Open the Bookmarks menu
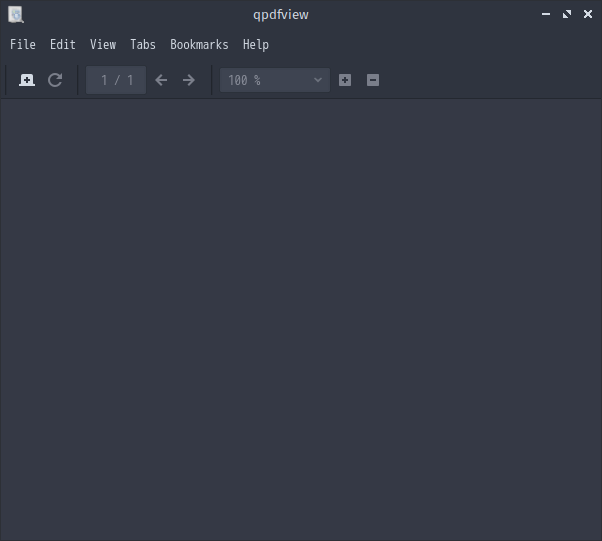 point(199,45)
